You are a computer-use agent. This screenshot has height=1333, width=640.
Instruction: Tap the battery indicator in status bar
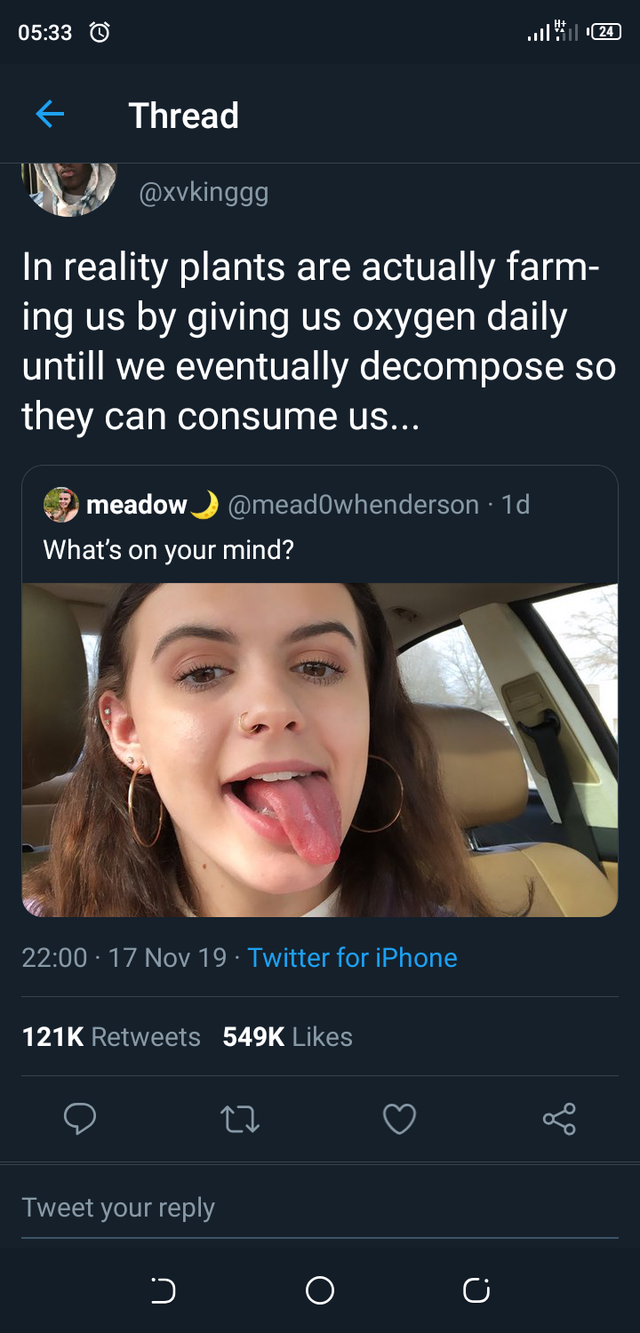pos(605,33)
